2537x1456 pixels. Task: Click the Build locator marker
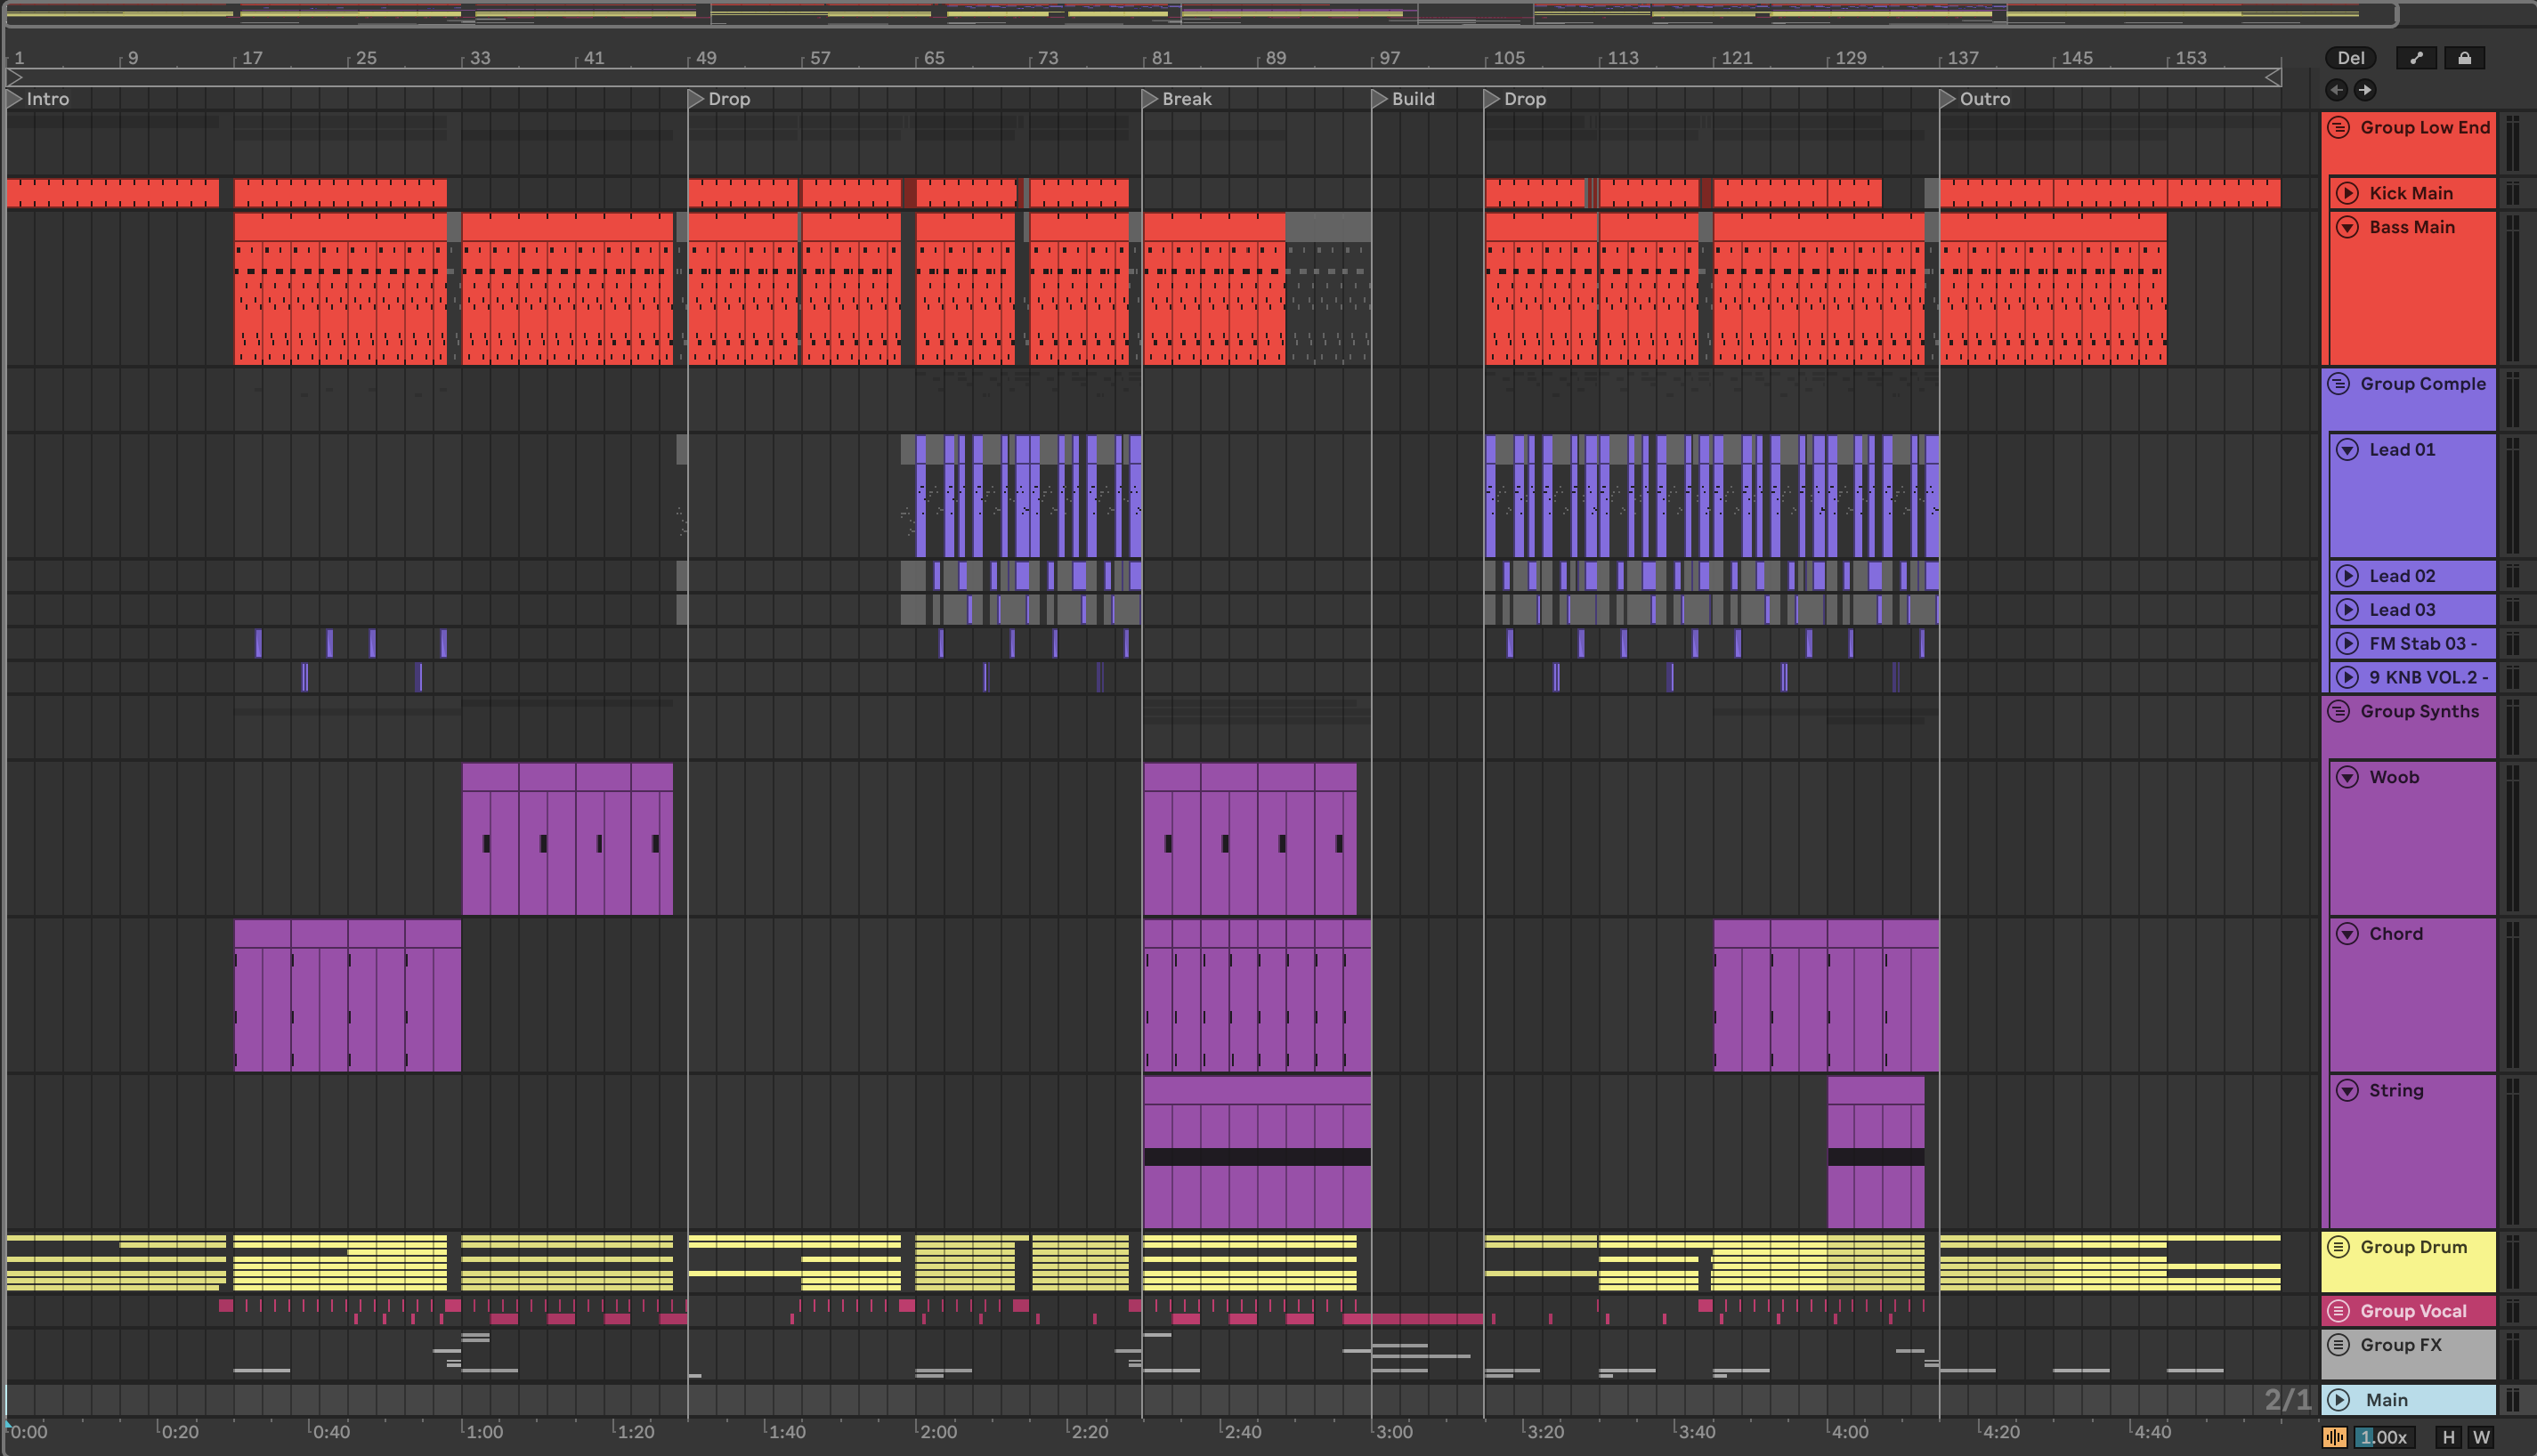(1380, 99)
